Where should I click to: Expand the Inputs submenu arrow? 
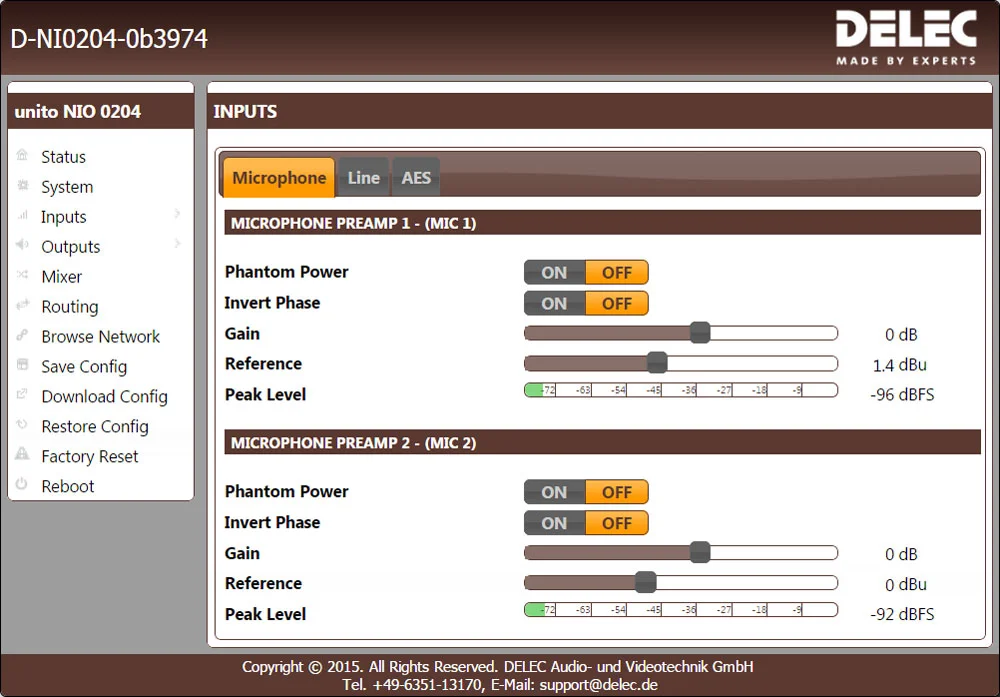[177, 214]
